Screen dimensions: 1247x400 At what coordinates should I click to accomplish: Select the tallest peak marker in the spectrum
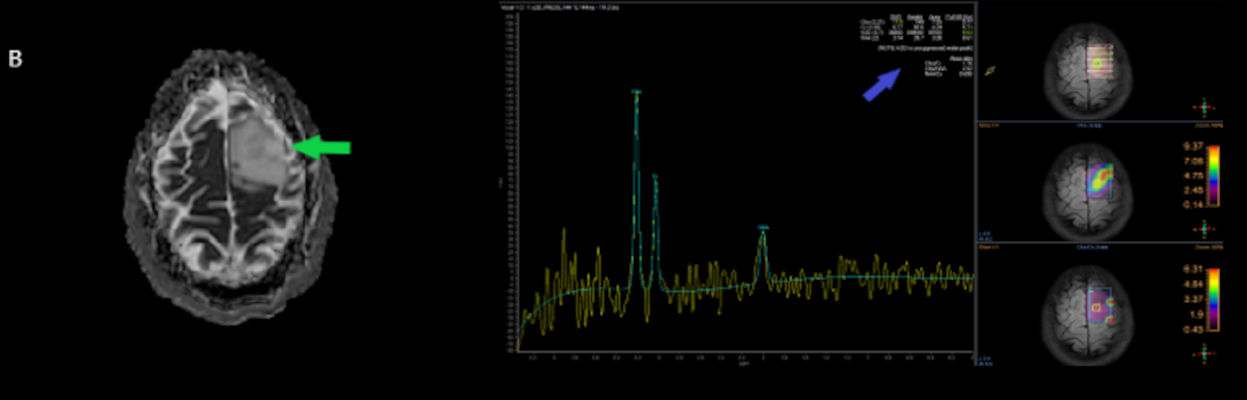[635, 92]
